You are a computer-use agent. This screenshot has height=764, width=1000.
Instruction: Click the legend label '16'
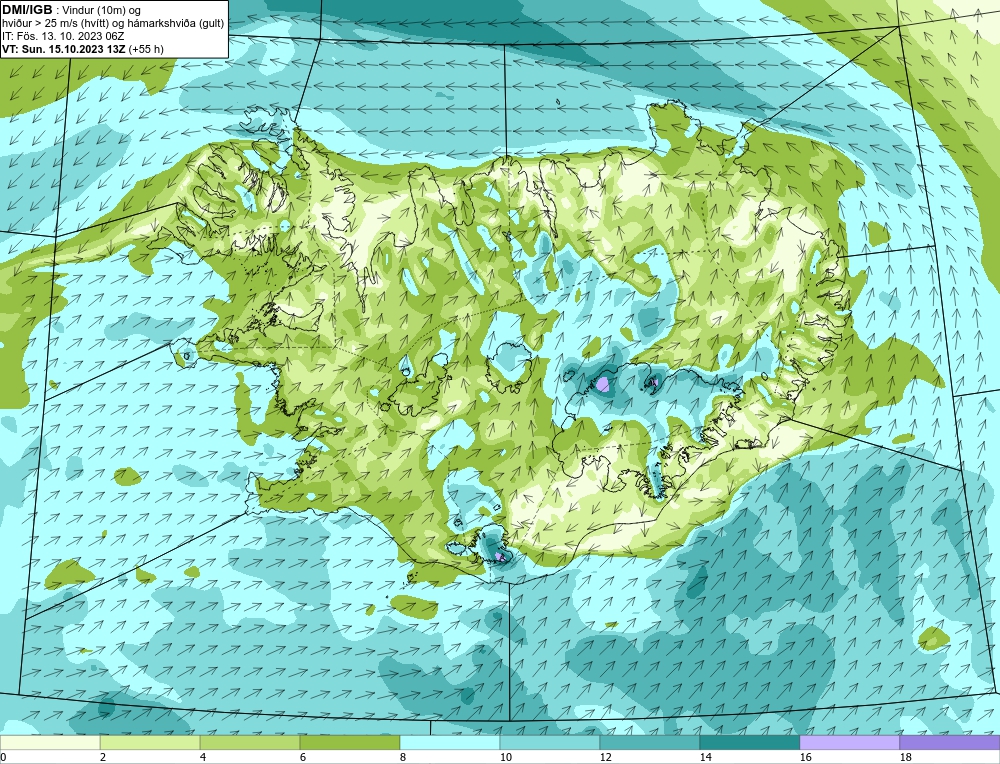pyautogui.click(x=805, y=757)
